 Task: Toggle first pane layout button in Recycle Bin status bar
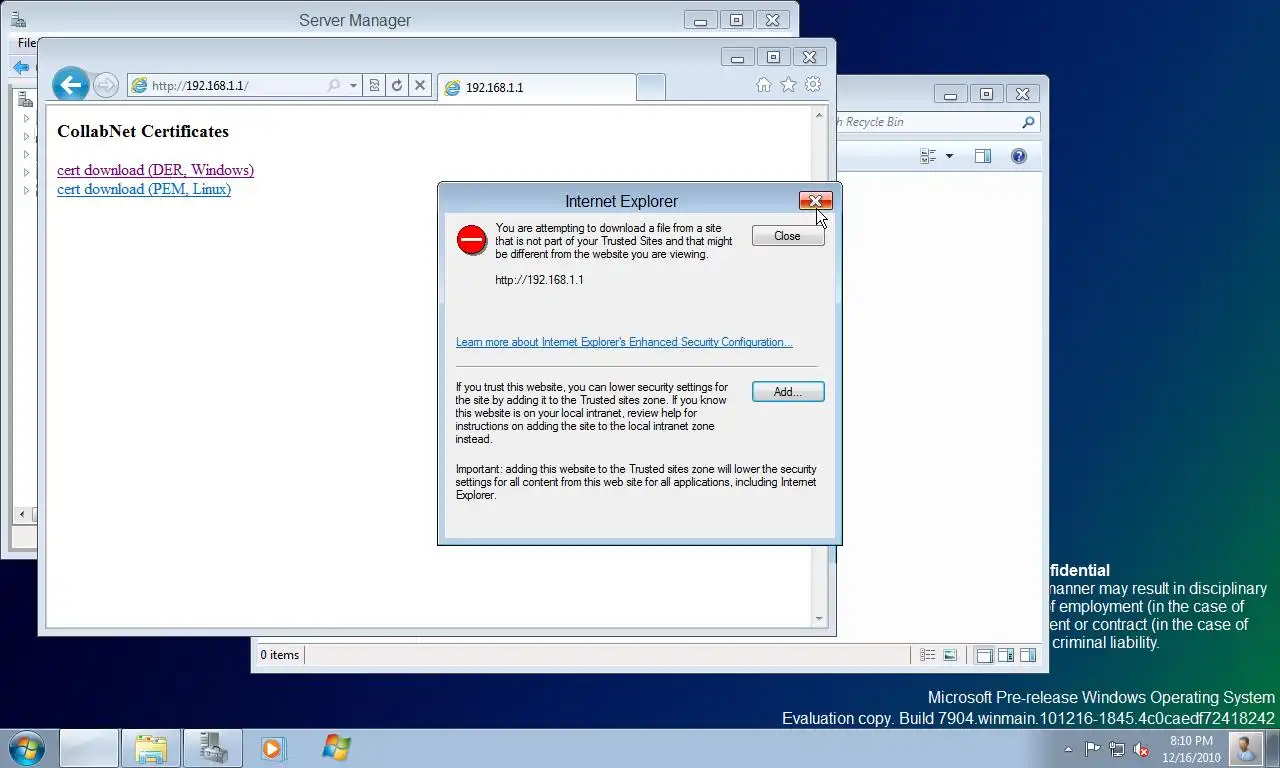coord(984,656)
